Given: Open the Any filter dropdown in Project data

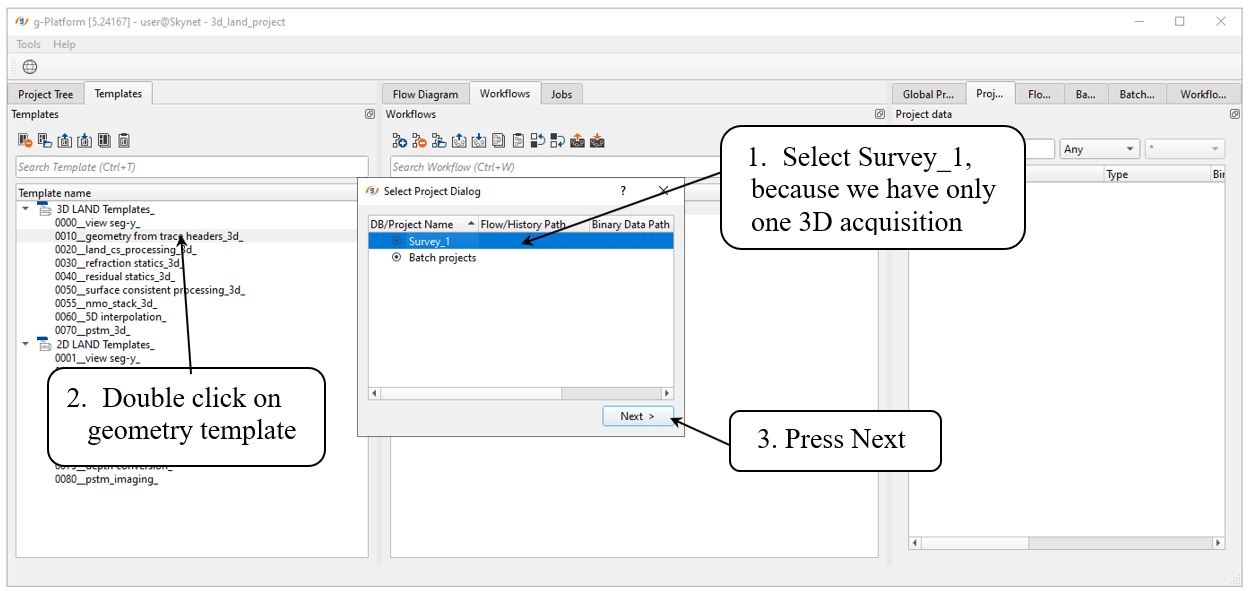Looking at the screenshot, I should click(x=1100, y=149).
